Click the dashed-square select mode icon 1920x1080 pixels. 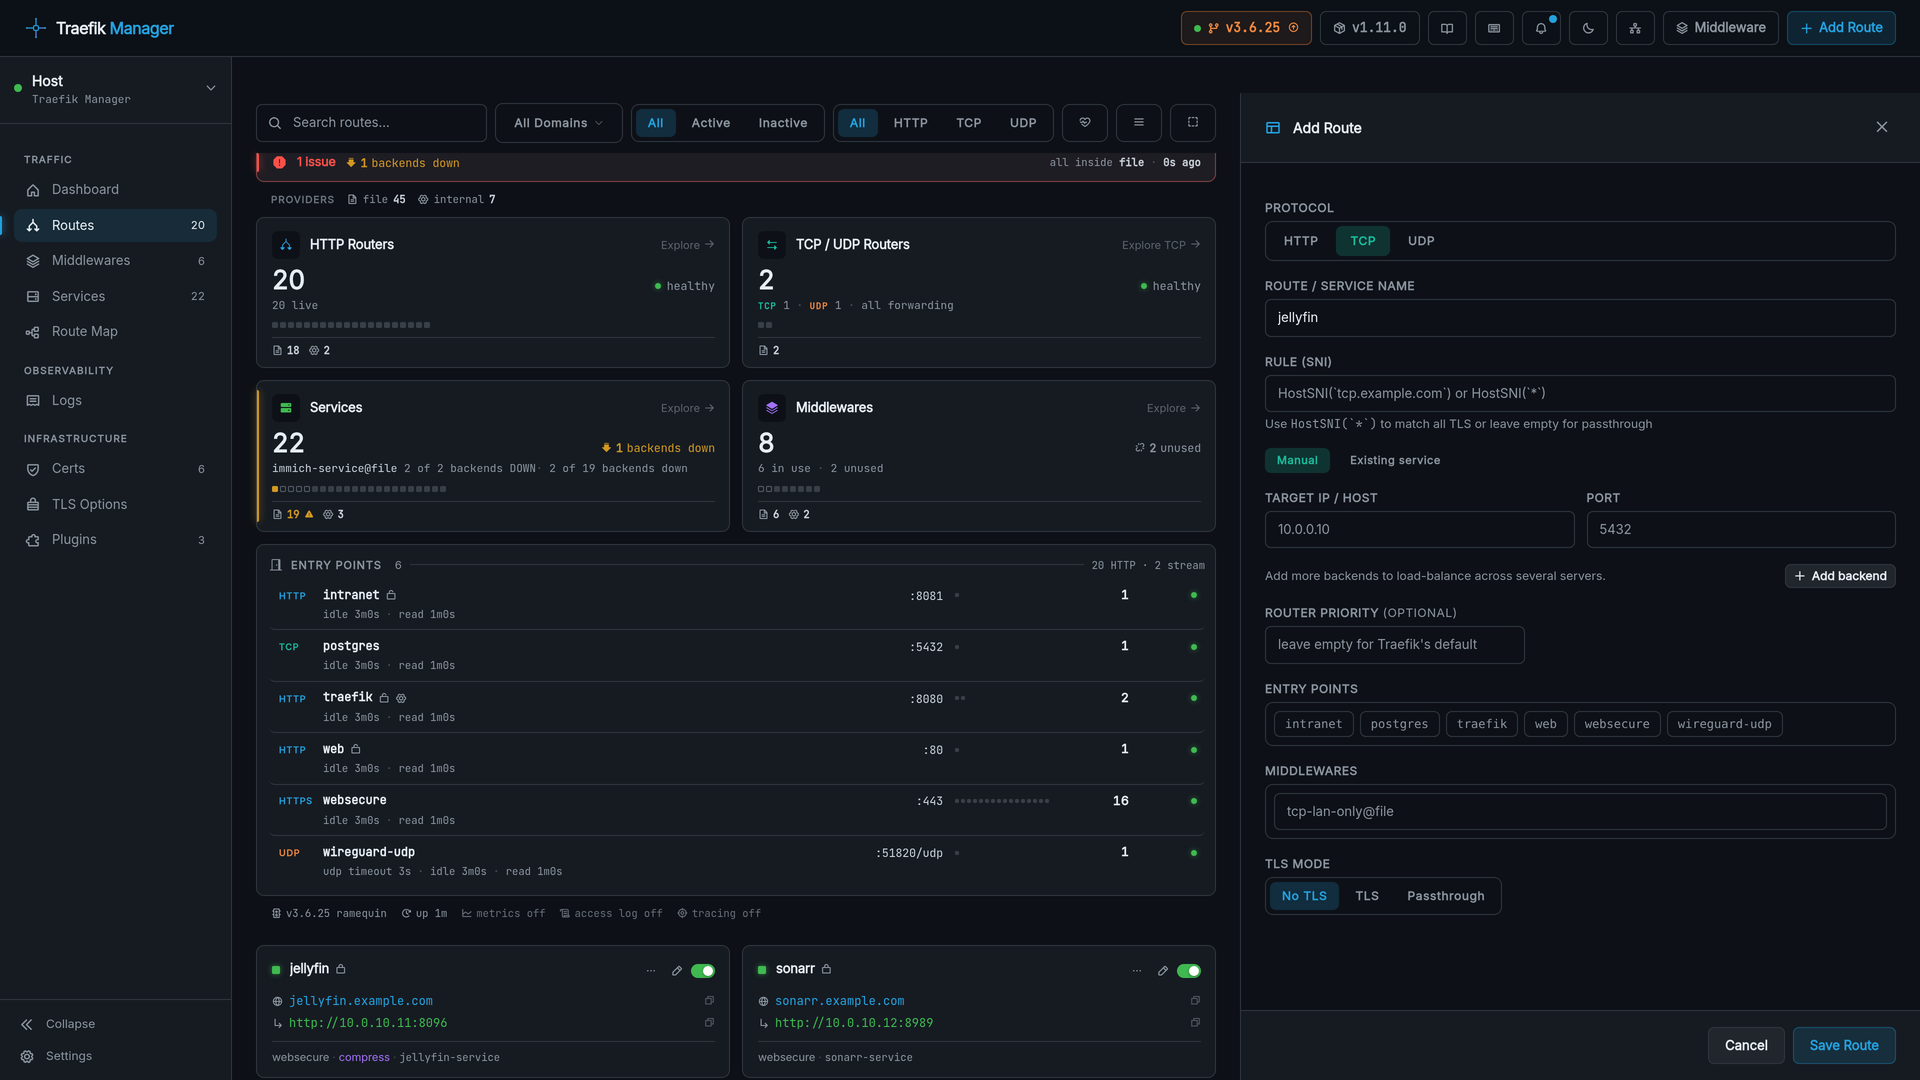click(x=1193, y=123)
